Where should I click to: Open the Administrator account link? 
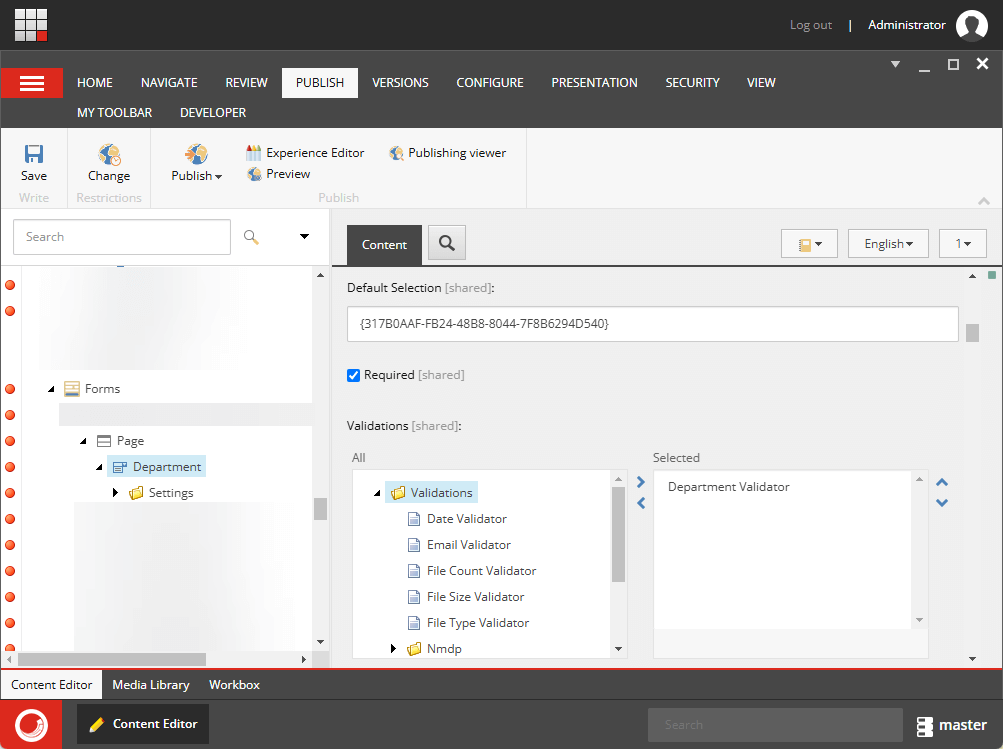(906, 24)
